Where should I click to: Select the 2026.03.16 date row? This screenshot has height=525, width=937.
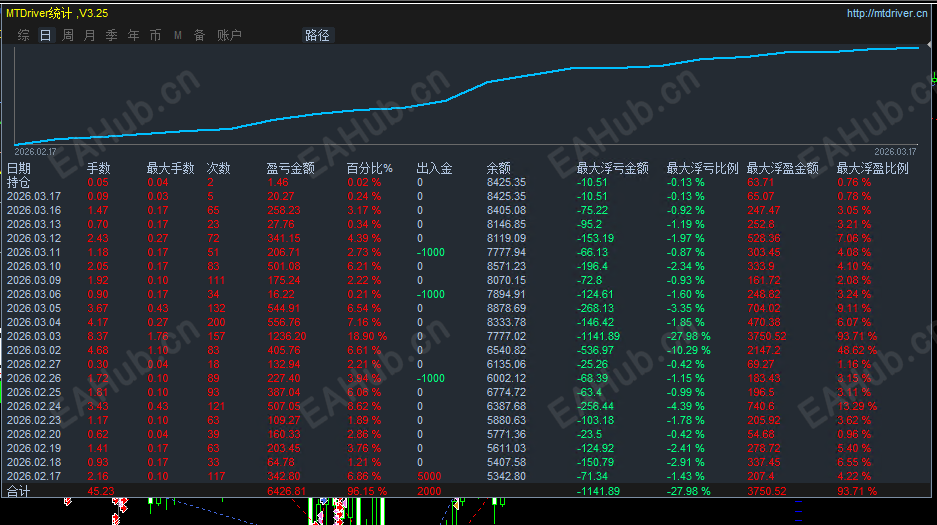coord(33,210)
